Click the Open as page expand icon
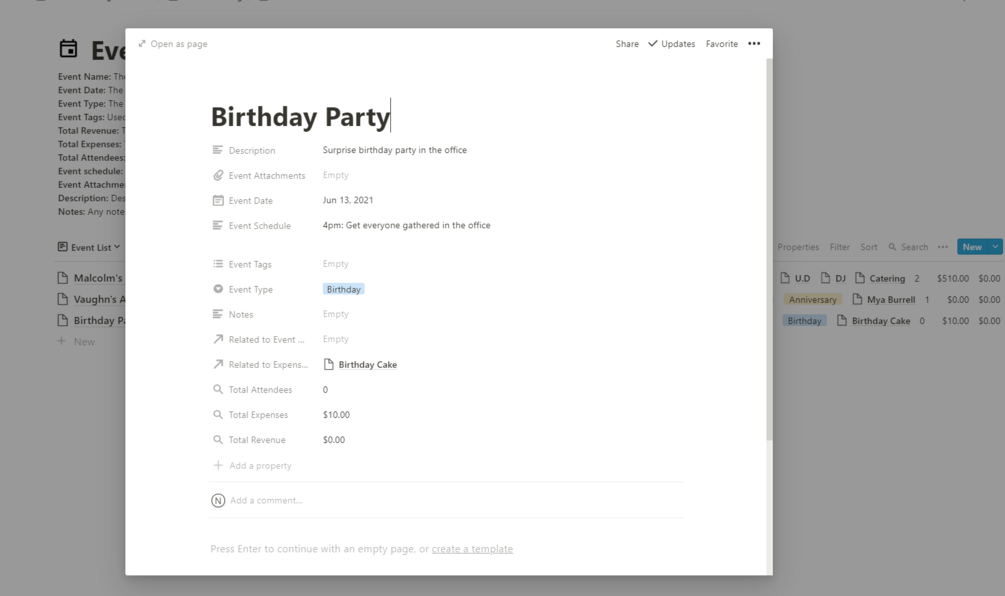Screen dimensions: 1005x596 click(142, 44)
